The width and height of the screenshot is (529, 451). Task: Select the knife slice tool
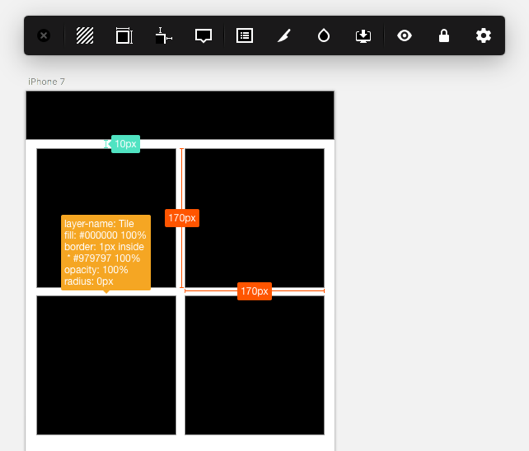click(x=284, y=35)
